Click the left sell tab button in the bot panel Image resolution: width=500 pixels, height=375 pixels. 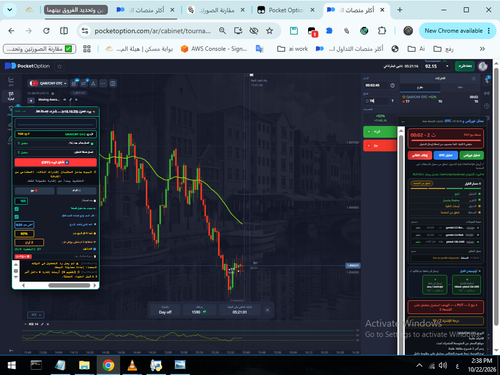tap(34, 191)
